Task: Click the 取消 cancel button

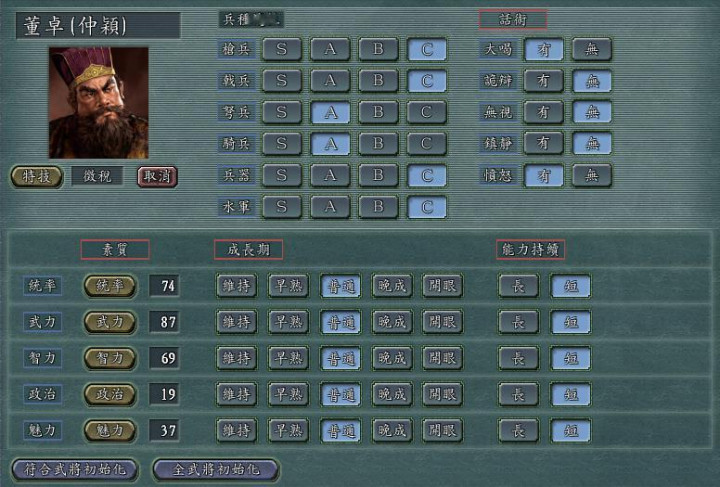Action: click(157, 177)
